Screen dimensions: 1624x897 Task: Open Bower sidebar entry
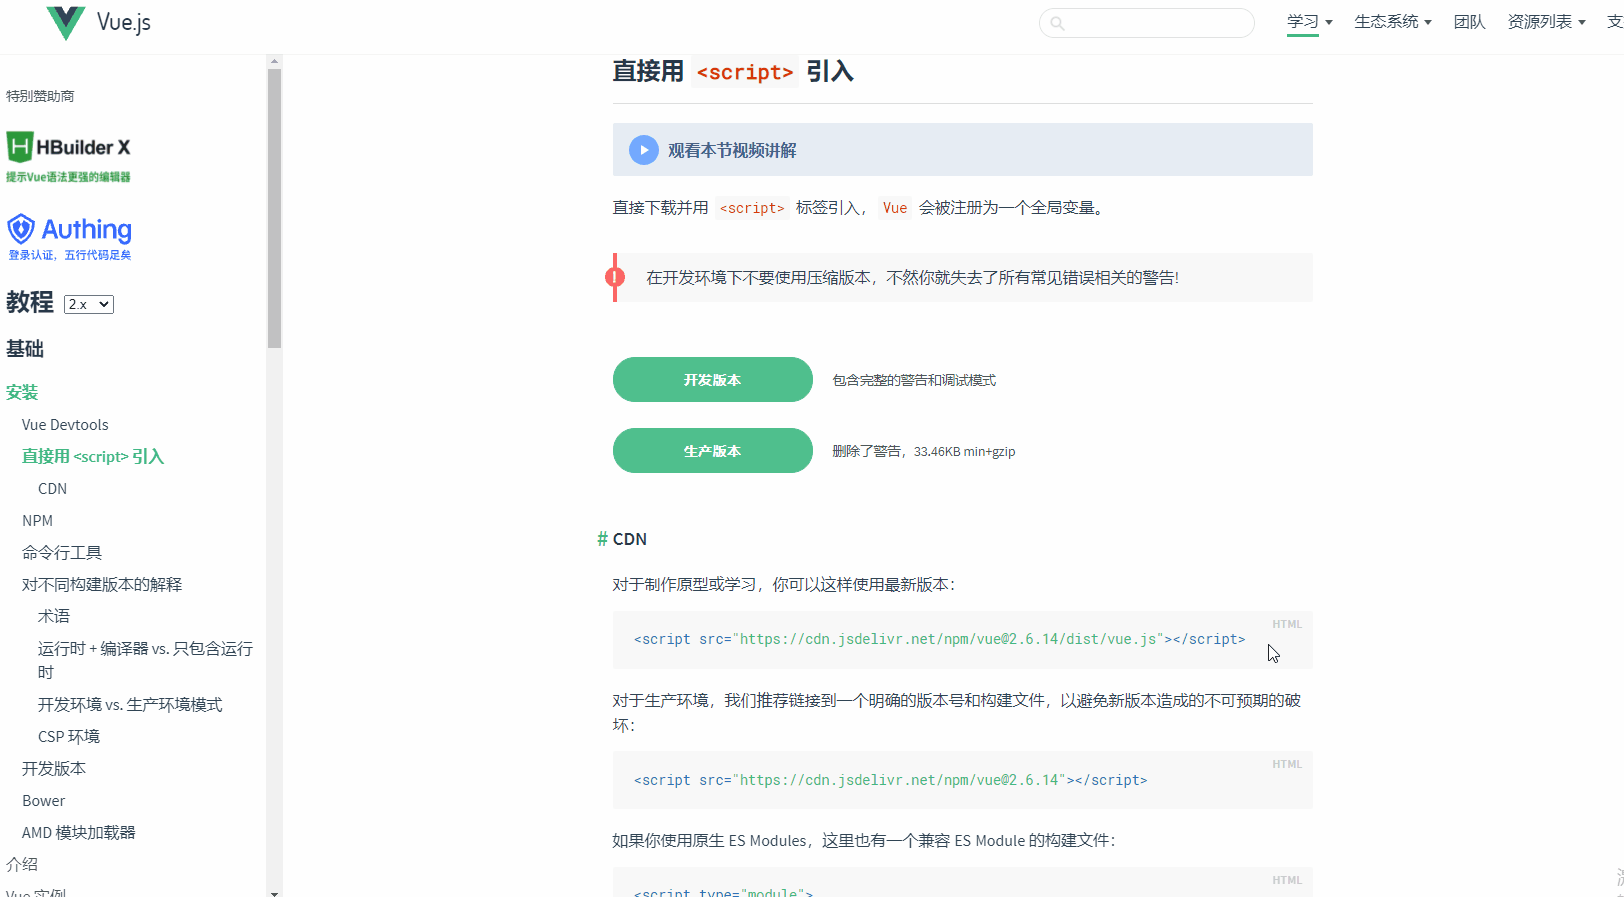tap(43, 800)
